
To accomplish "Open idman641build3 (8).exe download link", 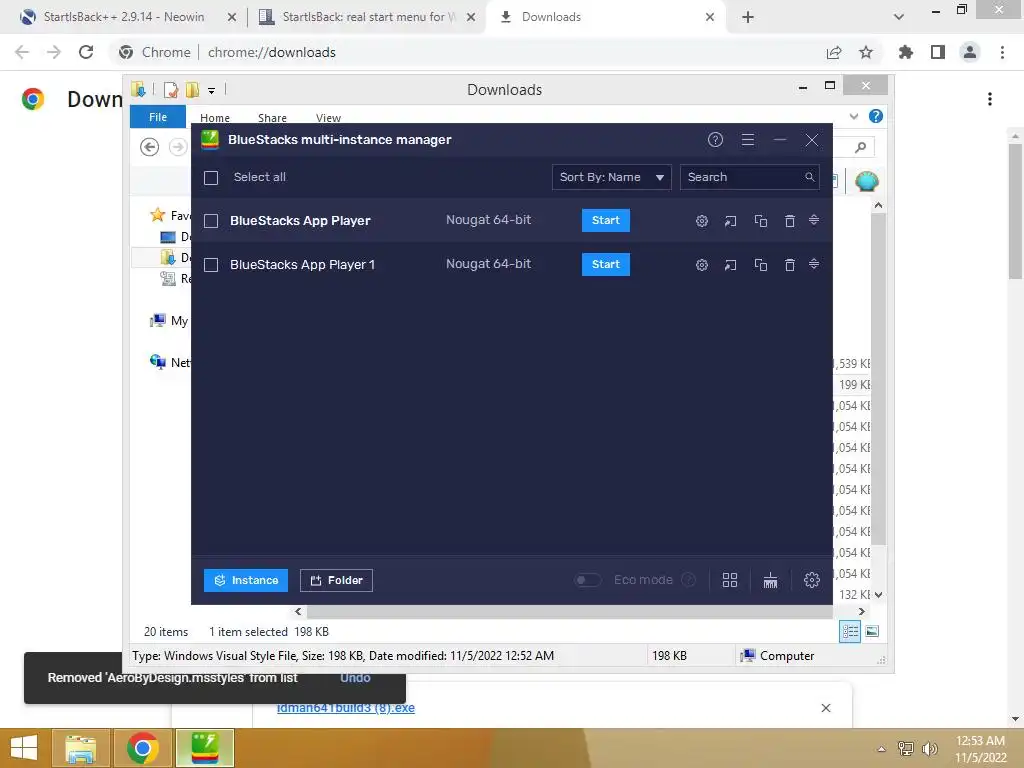I will click(x=345, y=708).
